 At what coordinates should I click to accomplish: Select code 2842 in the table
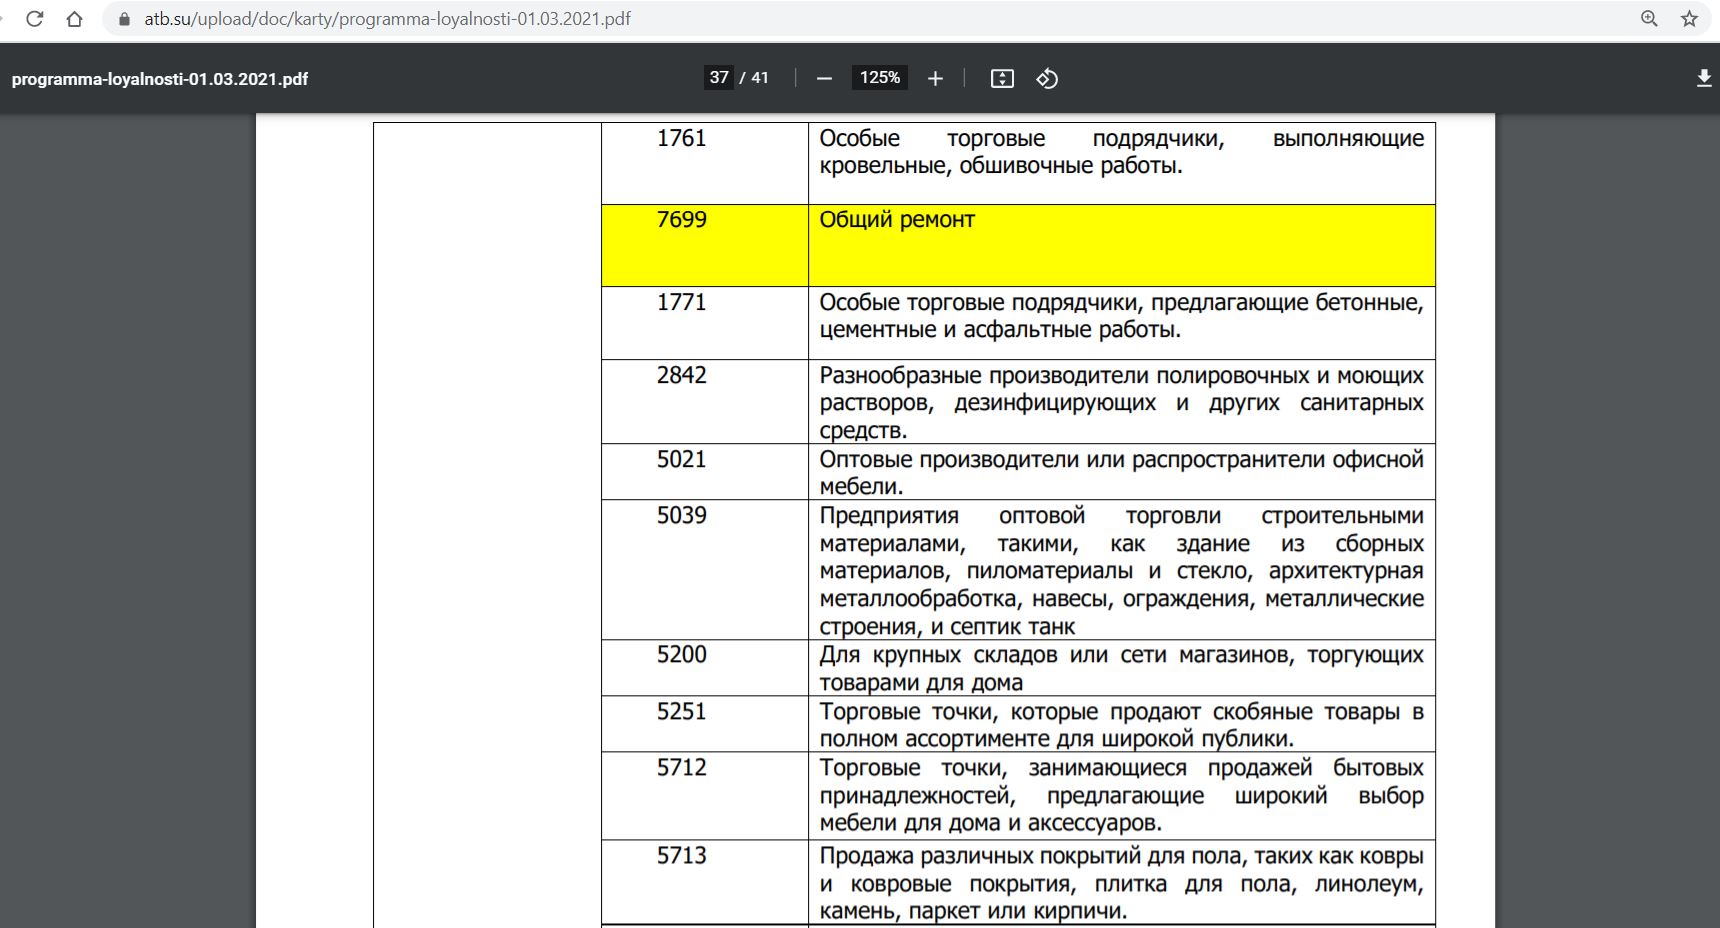681,375
